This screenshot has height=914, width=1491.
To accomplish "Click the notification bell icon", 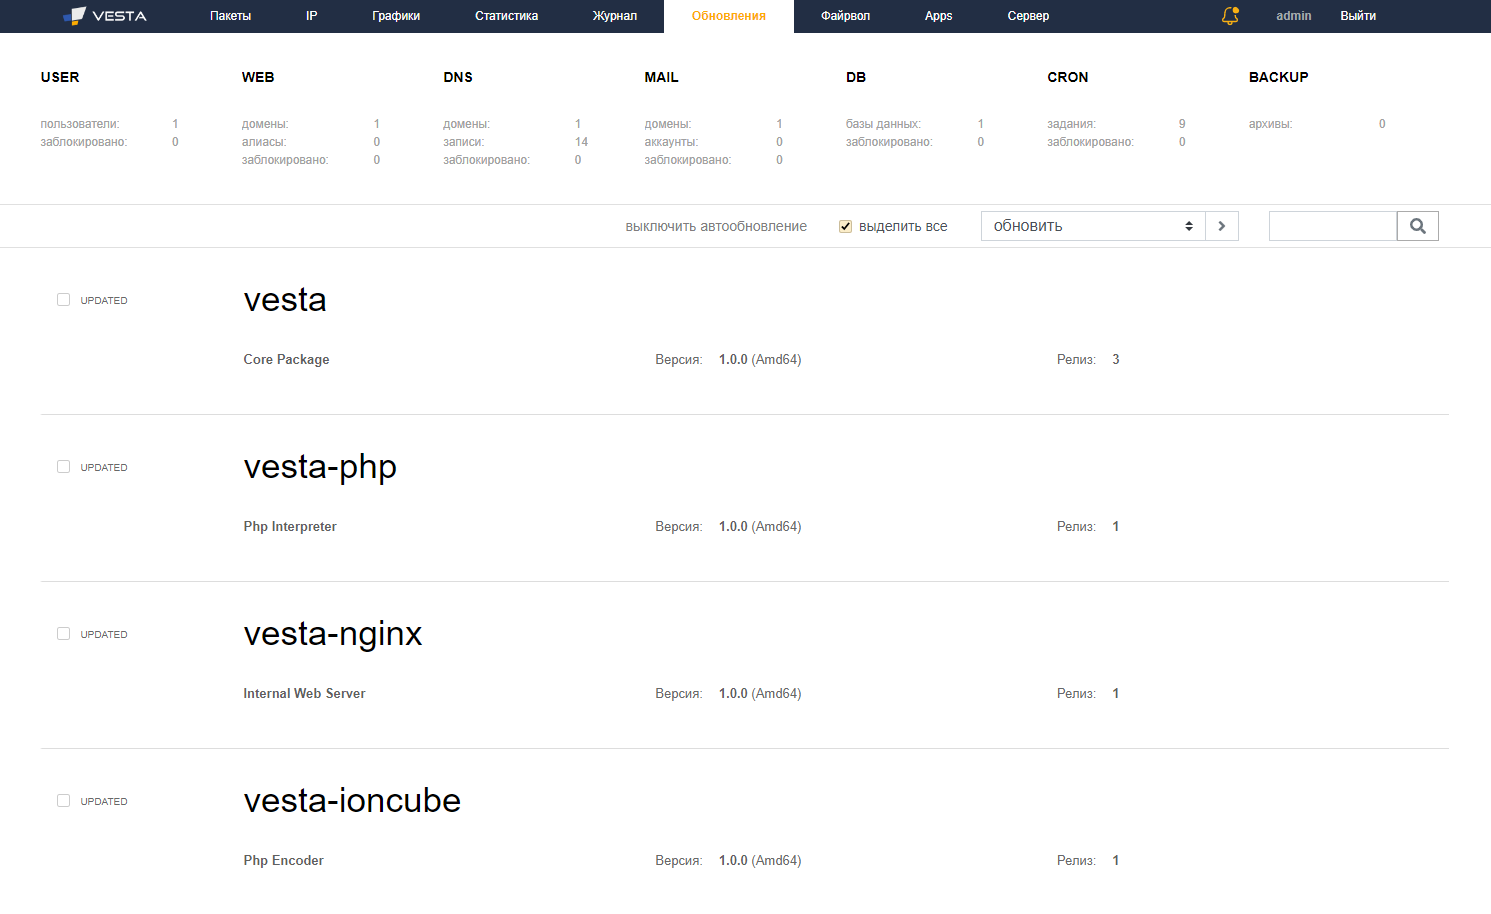I will click(1229, 16).
